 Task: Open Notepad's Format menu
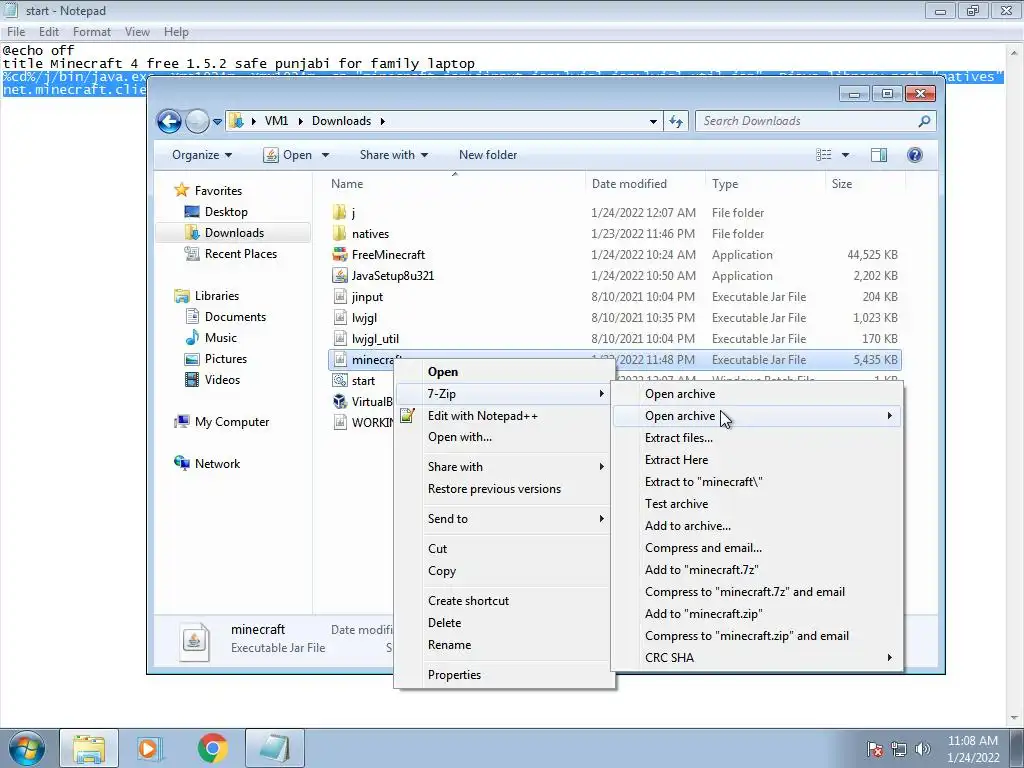91,31
